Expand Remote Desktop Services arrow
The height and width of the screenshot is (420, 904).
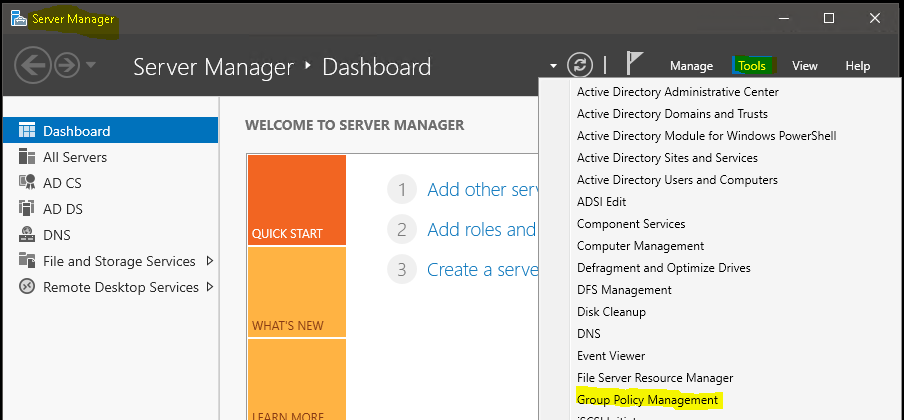coord(209,287)
